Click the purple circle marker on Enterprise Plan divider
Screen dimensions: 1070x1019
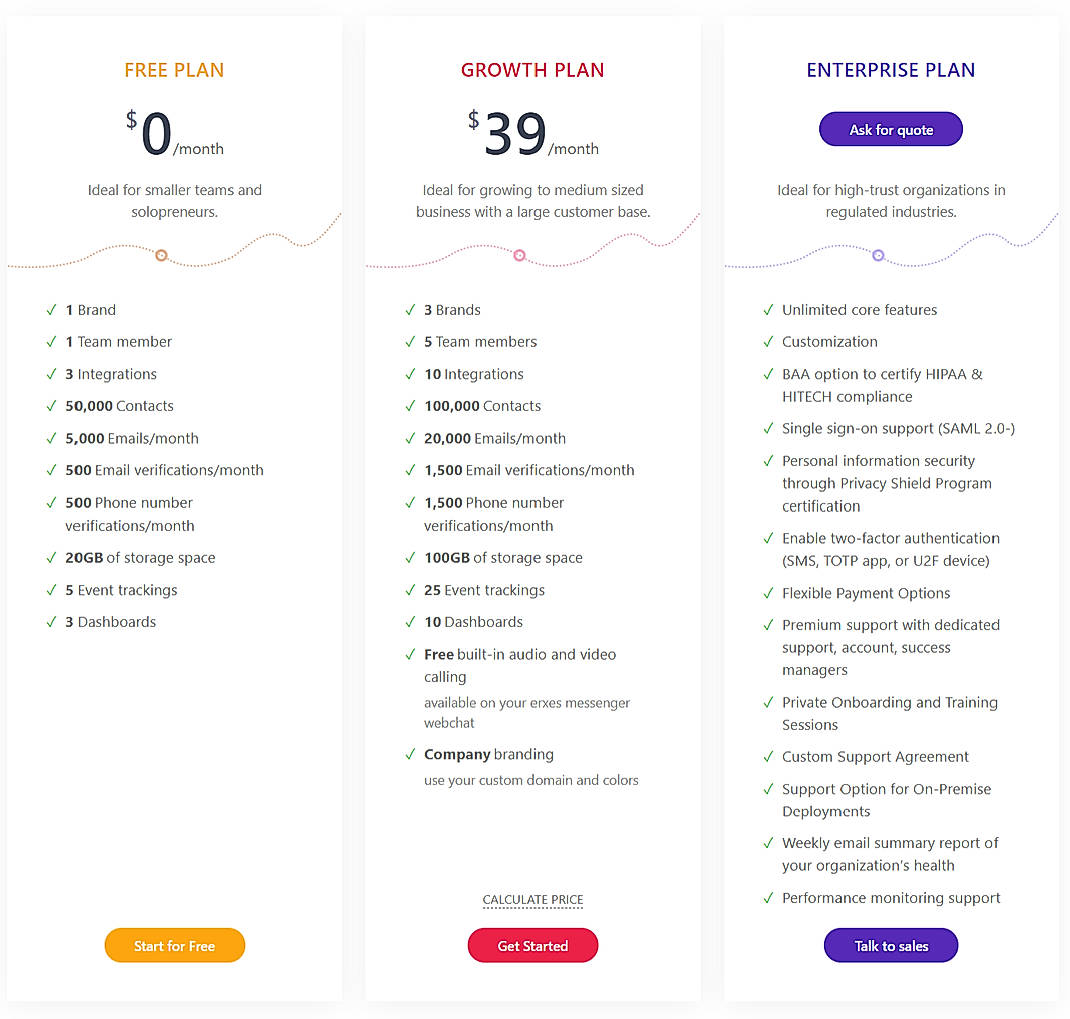click(x=878, y=255)
